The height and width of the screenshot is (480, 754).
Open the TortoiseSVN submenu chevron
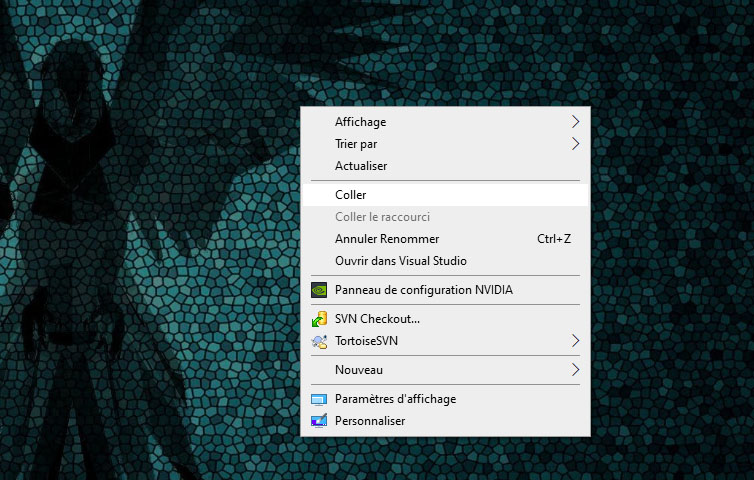(575, 342)
